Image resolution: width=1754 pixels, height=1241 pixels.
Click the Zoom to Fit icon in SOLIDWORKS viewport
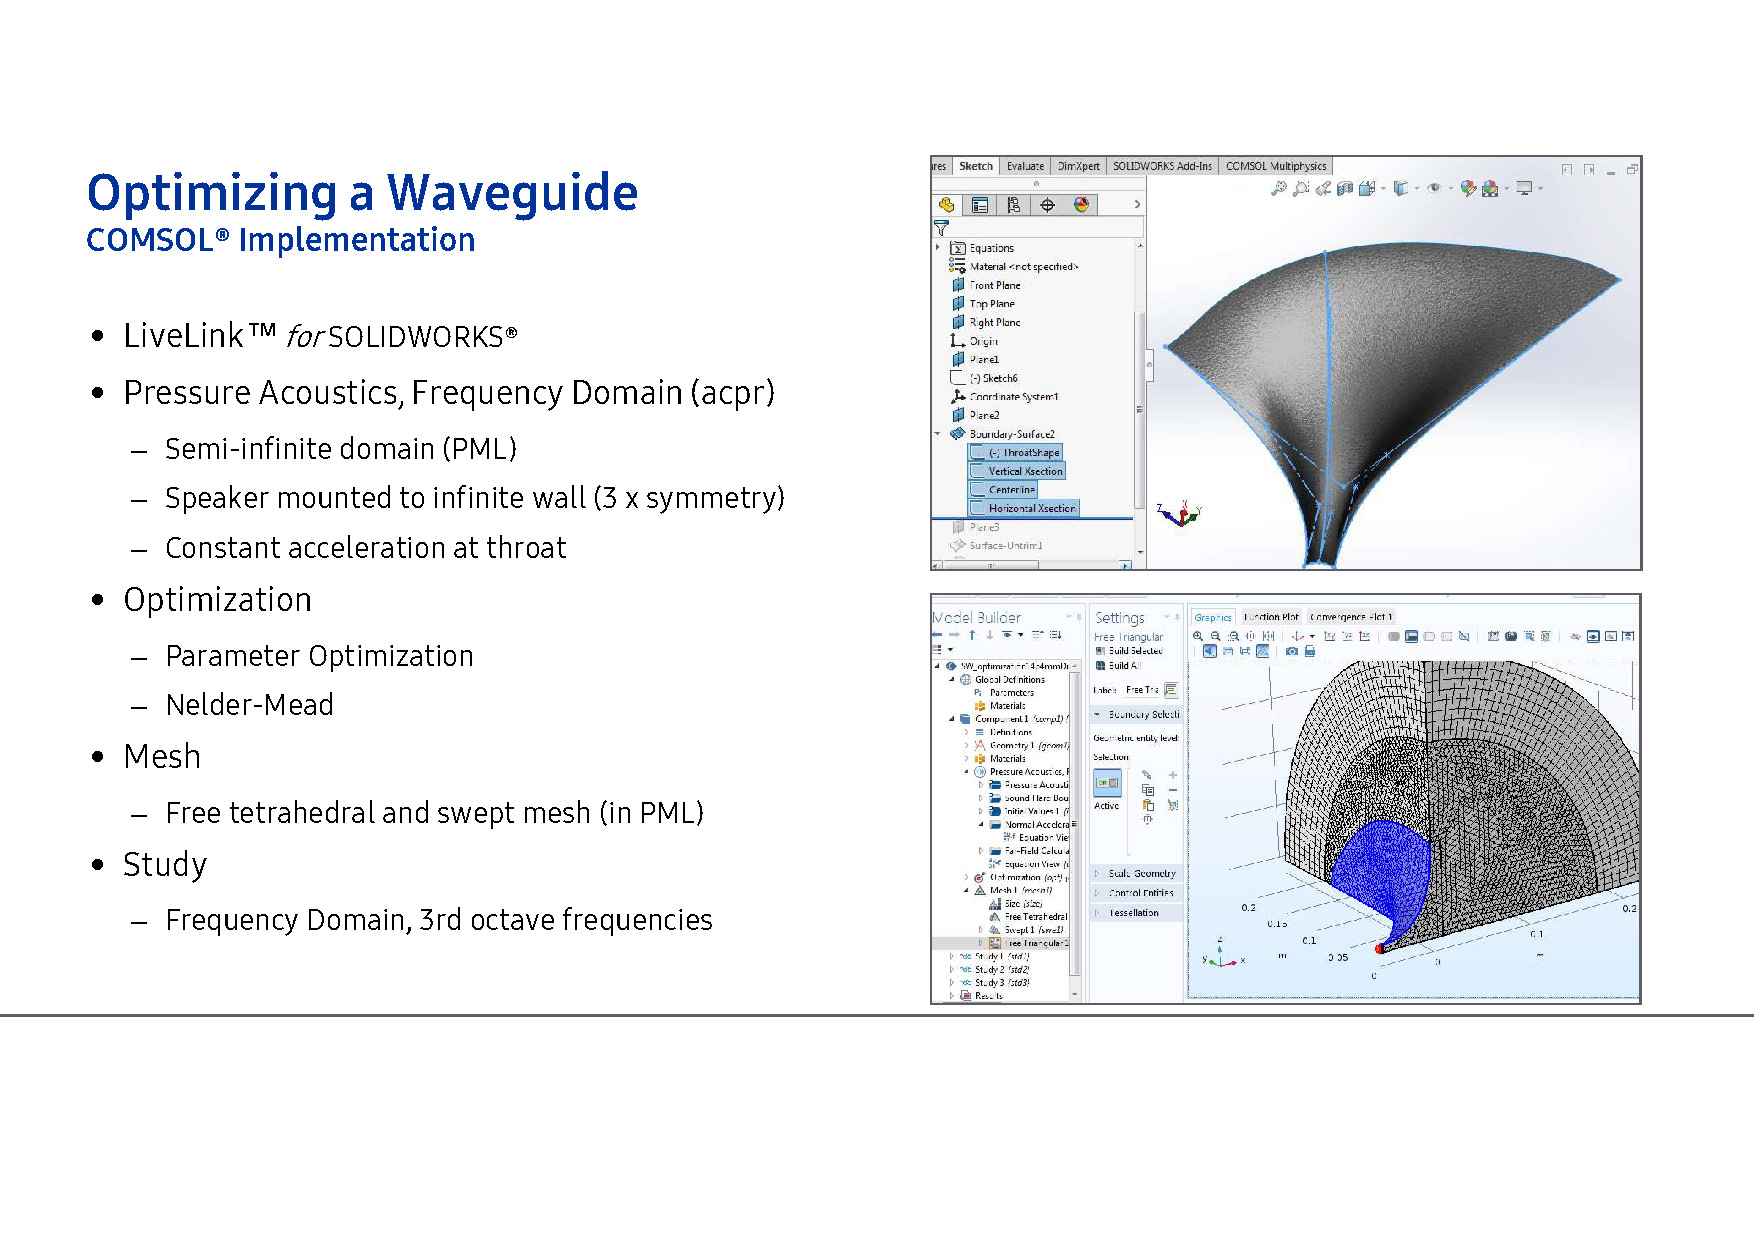tap(1277, 188)
